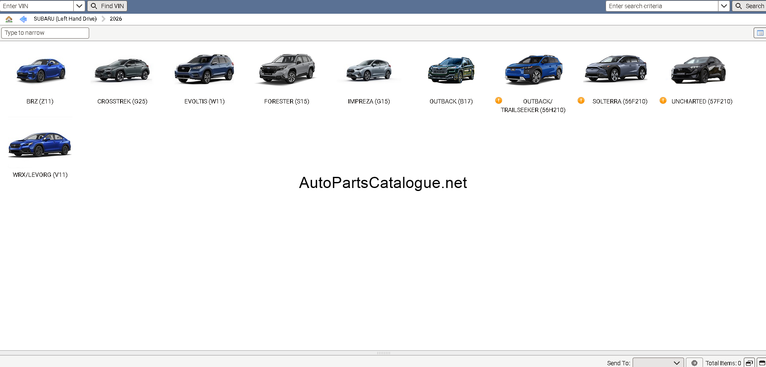The image size is (766, 367).
Task: Select the SOLTERRA car thumbnail
Action: 616,68
